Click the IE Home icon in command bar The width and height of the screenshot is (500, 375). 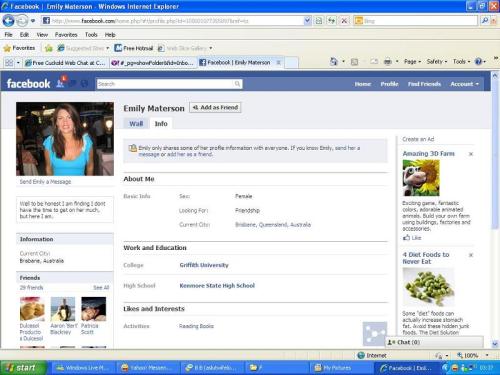click(334, 62)
